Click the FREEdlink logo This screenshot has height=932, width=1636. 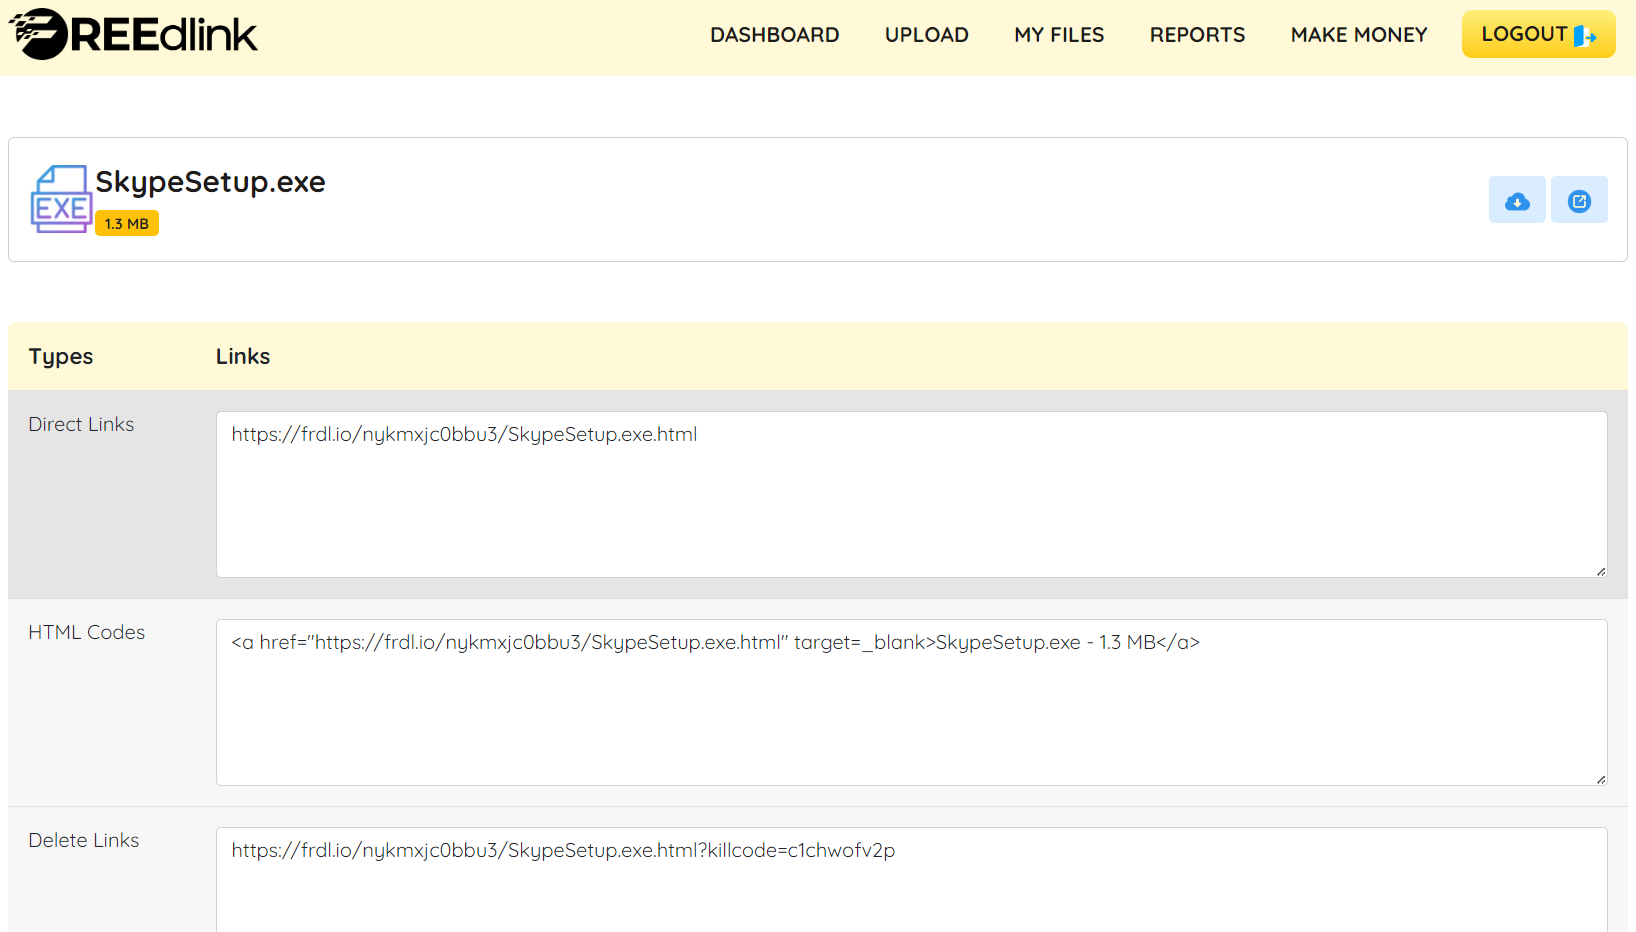coord(133,34)
